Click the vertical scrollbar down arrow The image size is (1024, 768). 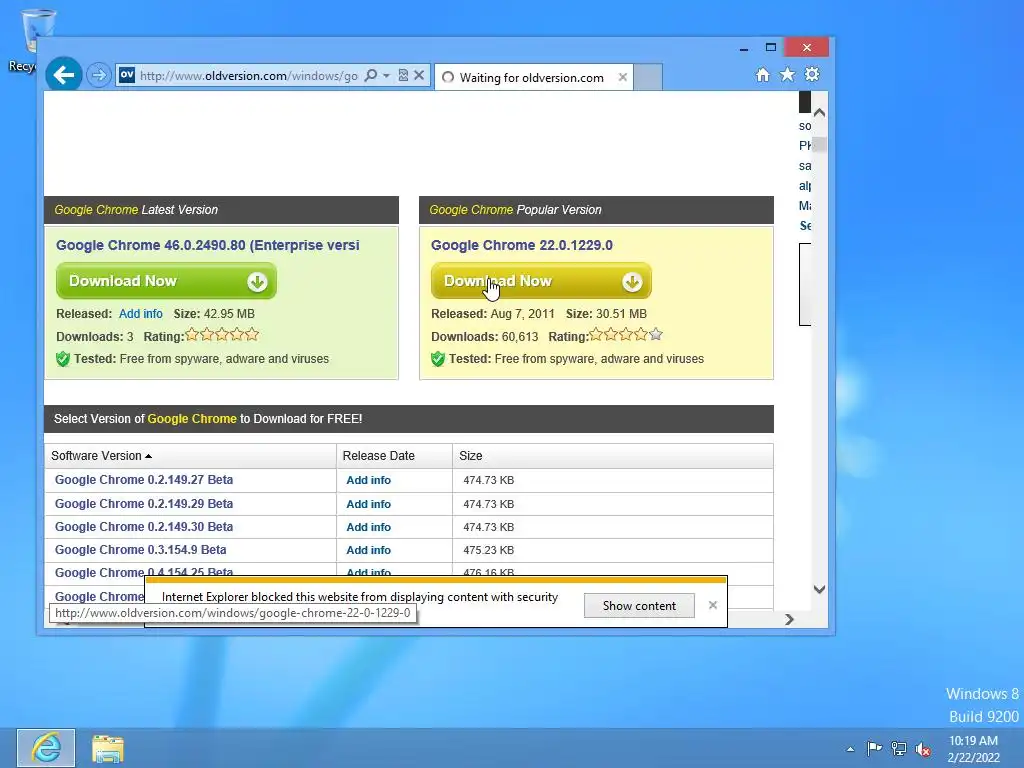(819, 589)
